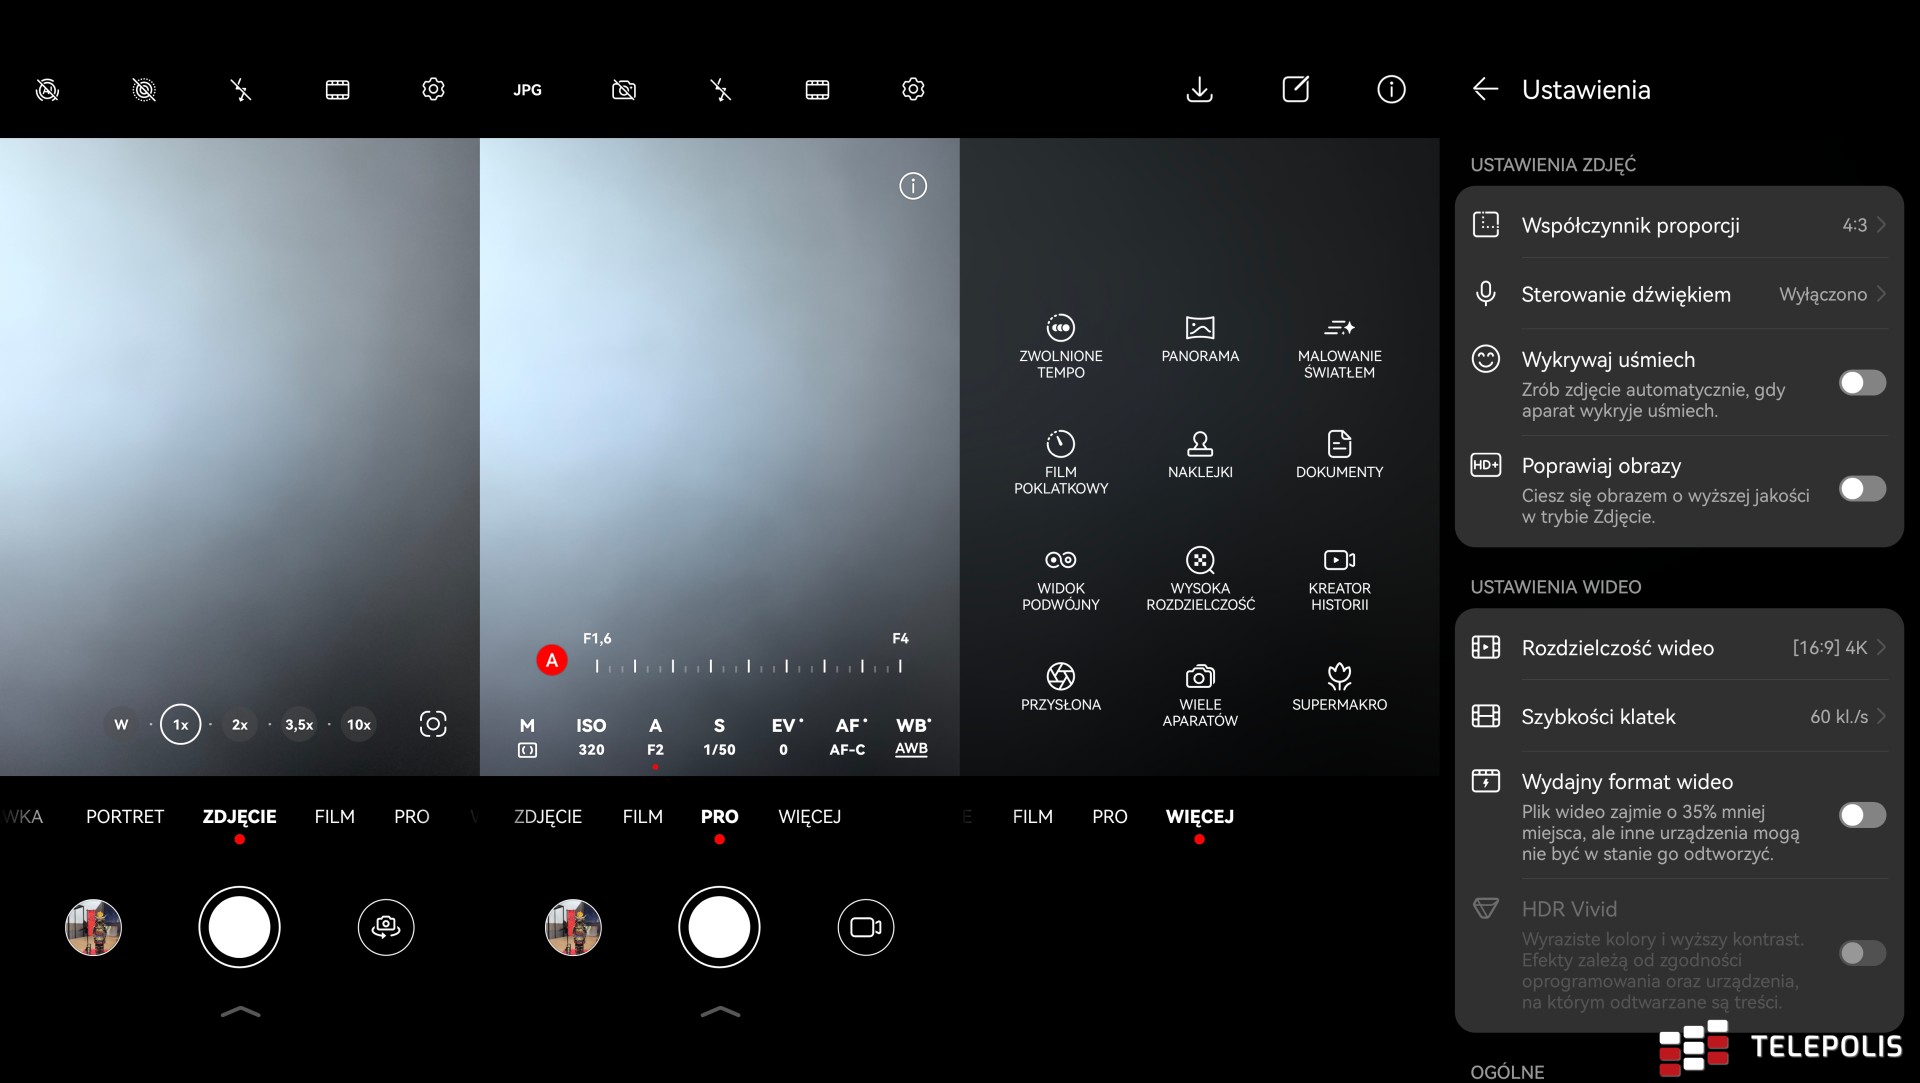Enable Wykrywaj uśmiech toggle

pos(1861,383)
